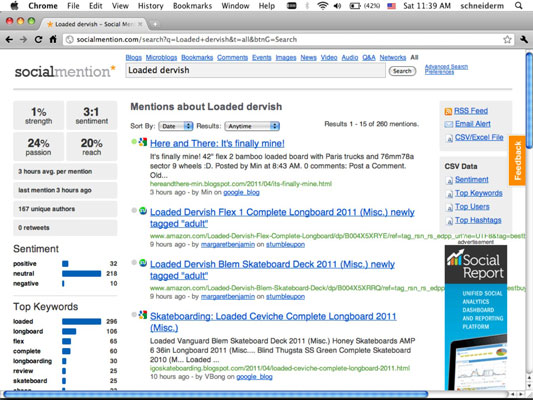
Task: Open Loaded Dervish Blem Skateboard Deck result
Action: (272, 270)
